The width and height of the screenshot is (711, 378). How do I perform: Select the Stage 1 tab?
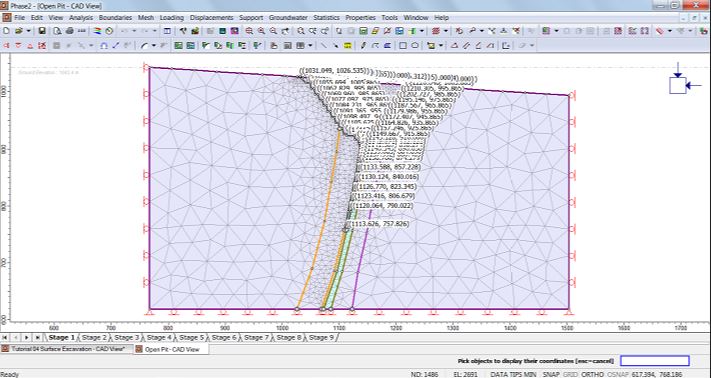(61, 337)
